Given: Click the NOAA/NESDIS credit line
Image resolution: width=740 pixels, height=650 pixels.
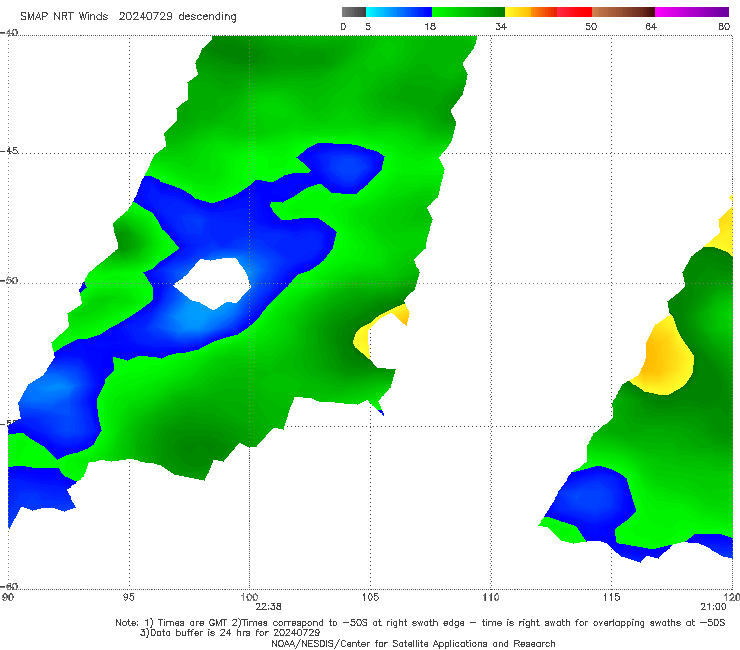Looking at the screenshot, I should click(413, 643).
